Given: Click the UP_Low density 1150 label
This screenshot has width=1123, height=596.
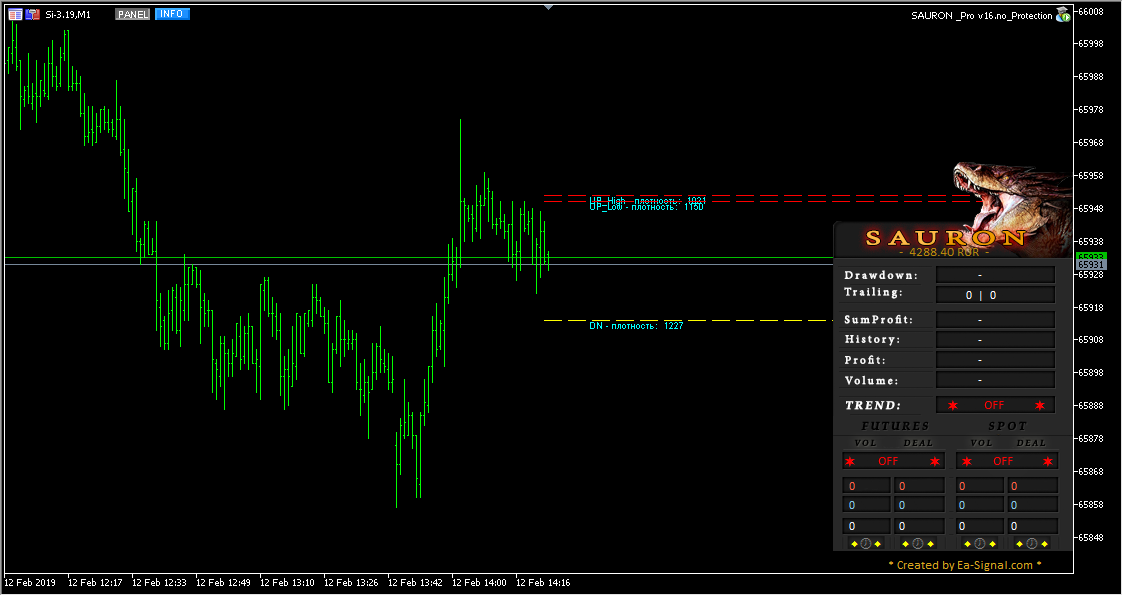Looking at the screenshot, I should click(646, 207).
